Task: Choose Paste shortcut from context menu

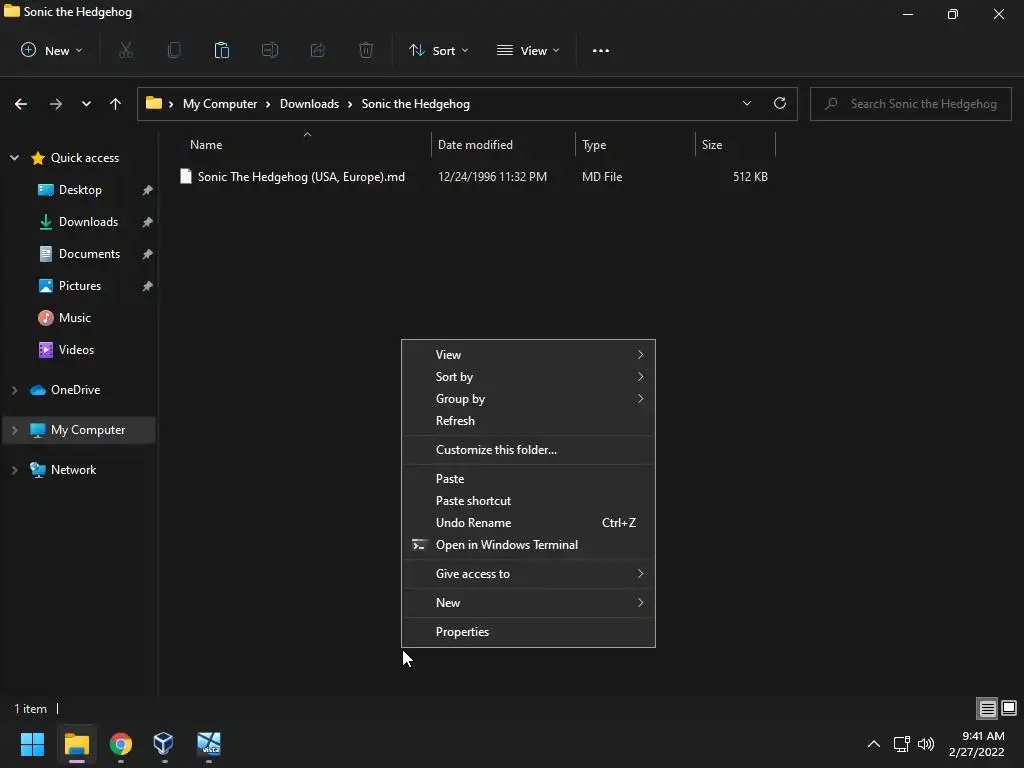Action: (x=528, y=501)
